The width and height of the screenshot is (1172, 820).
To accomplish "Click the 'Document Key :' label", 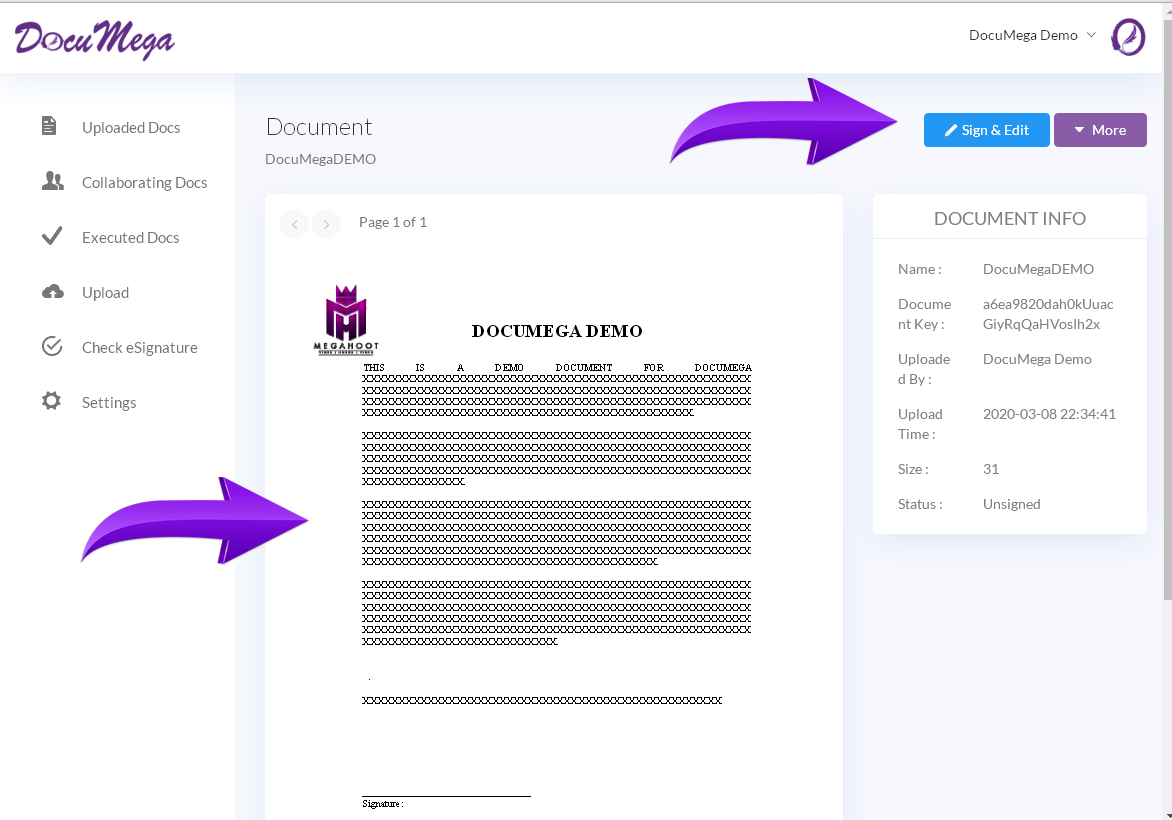I will (x=925, y=314).
